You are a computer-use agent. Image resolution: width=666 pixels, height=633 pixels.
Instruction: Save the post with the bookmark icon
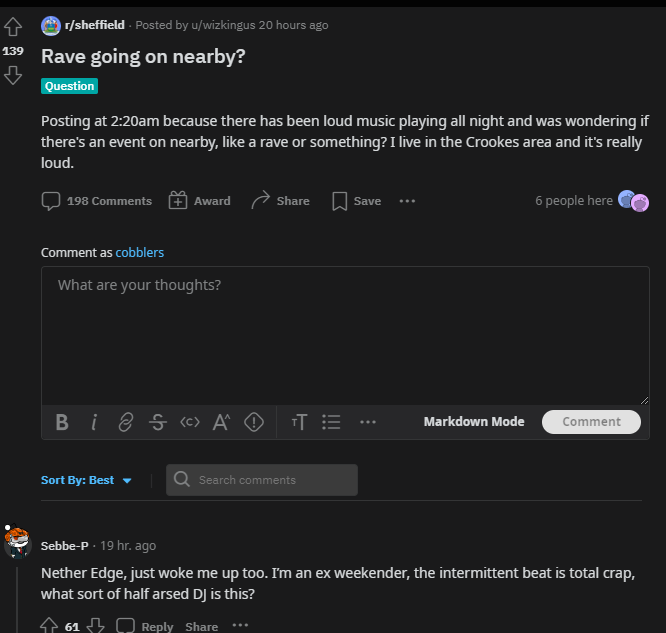(356, 201)
